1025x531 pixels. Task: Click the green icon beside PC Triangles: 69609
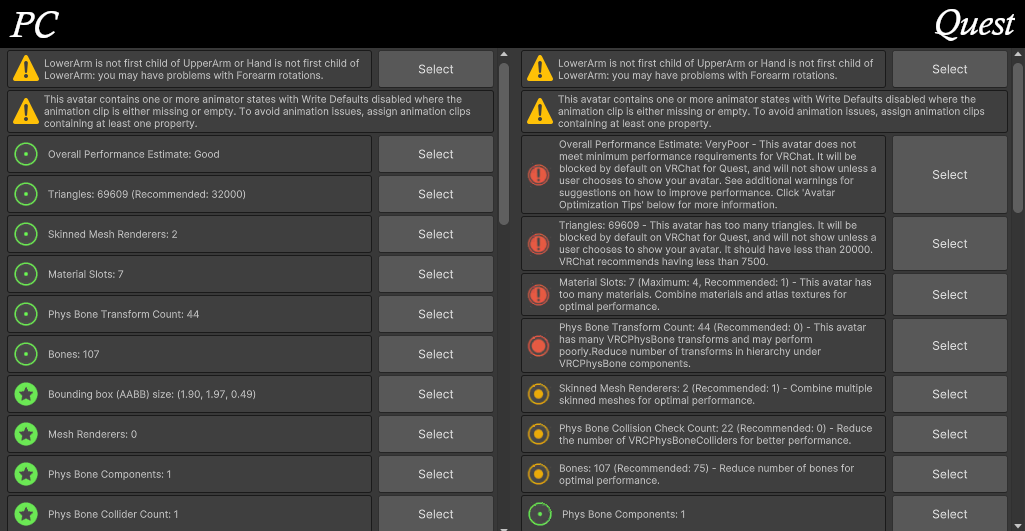[26, 194]
